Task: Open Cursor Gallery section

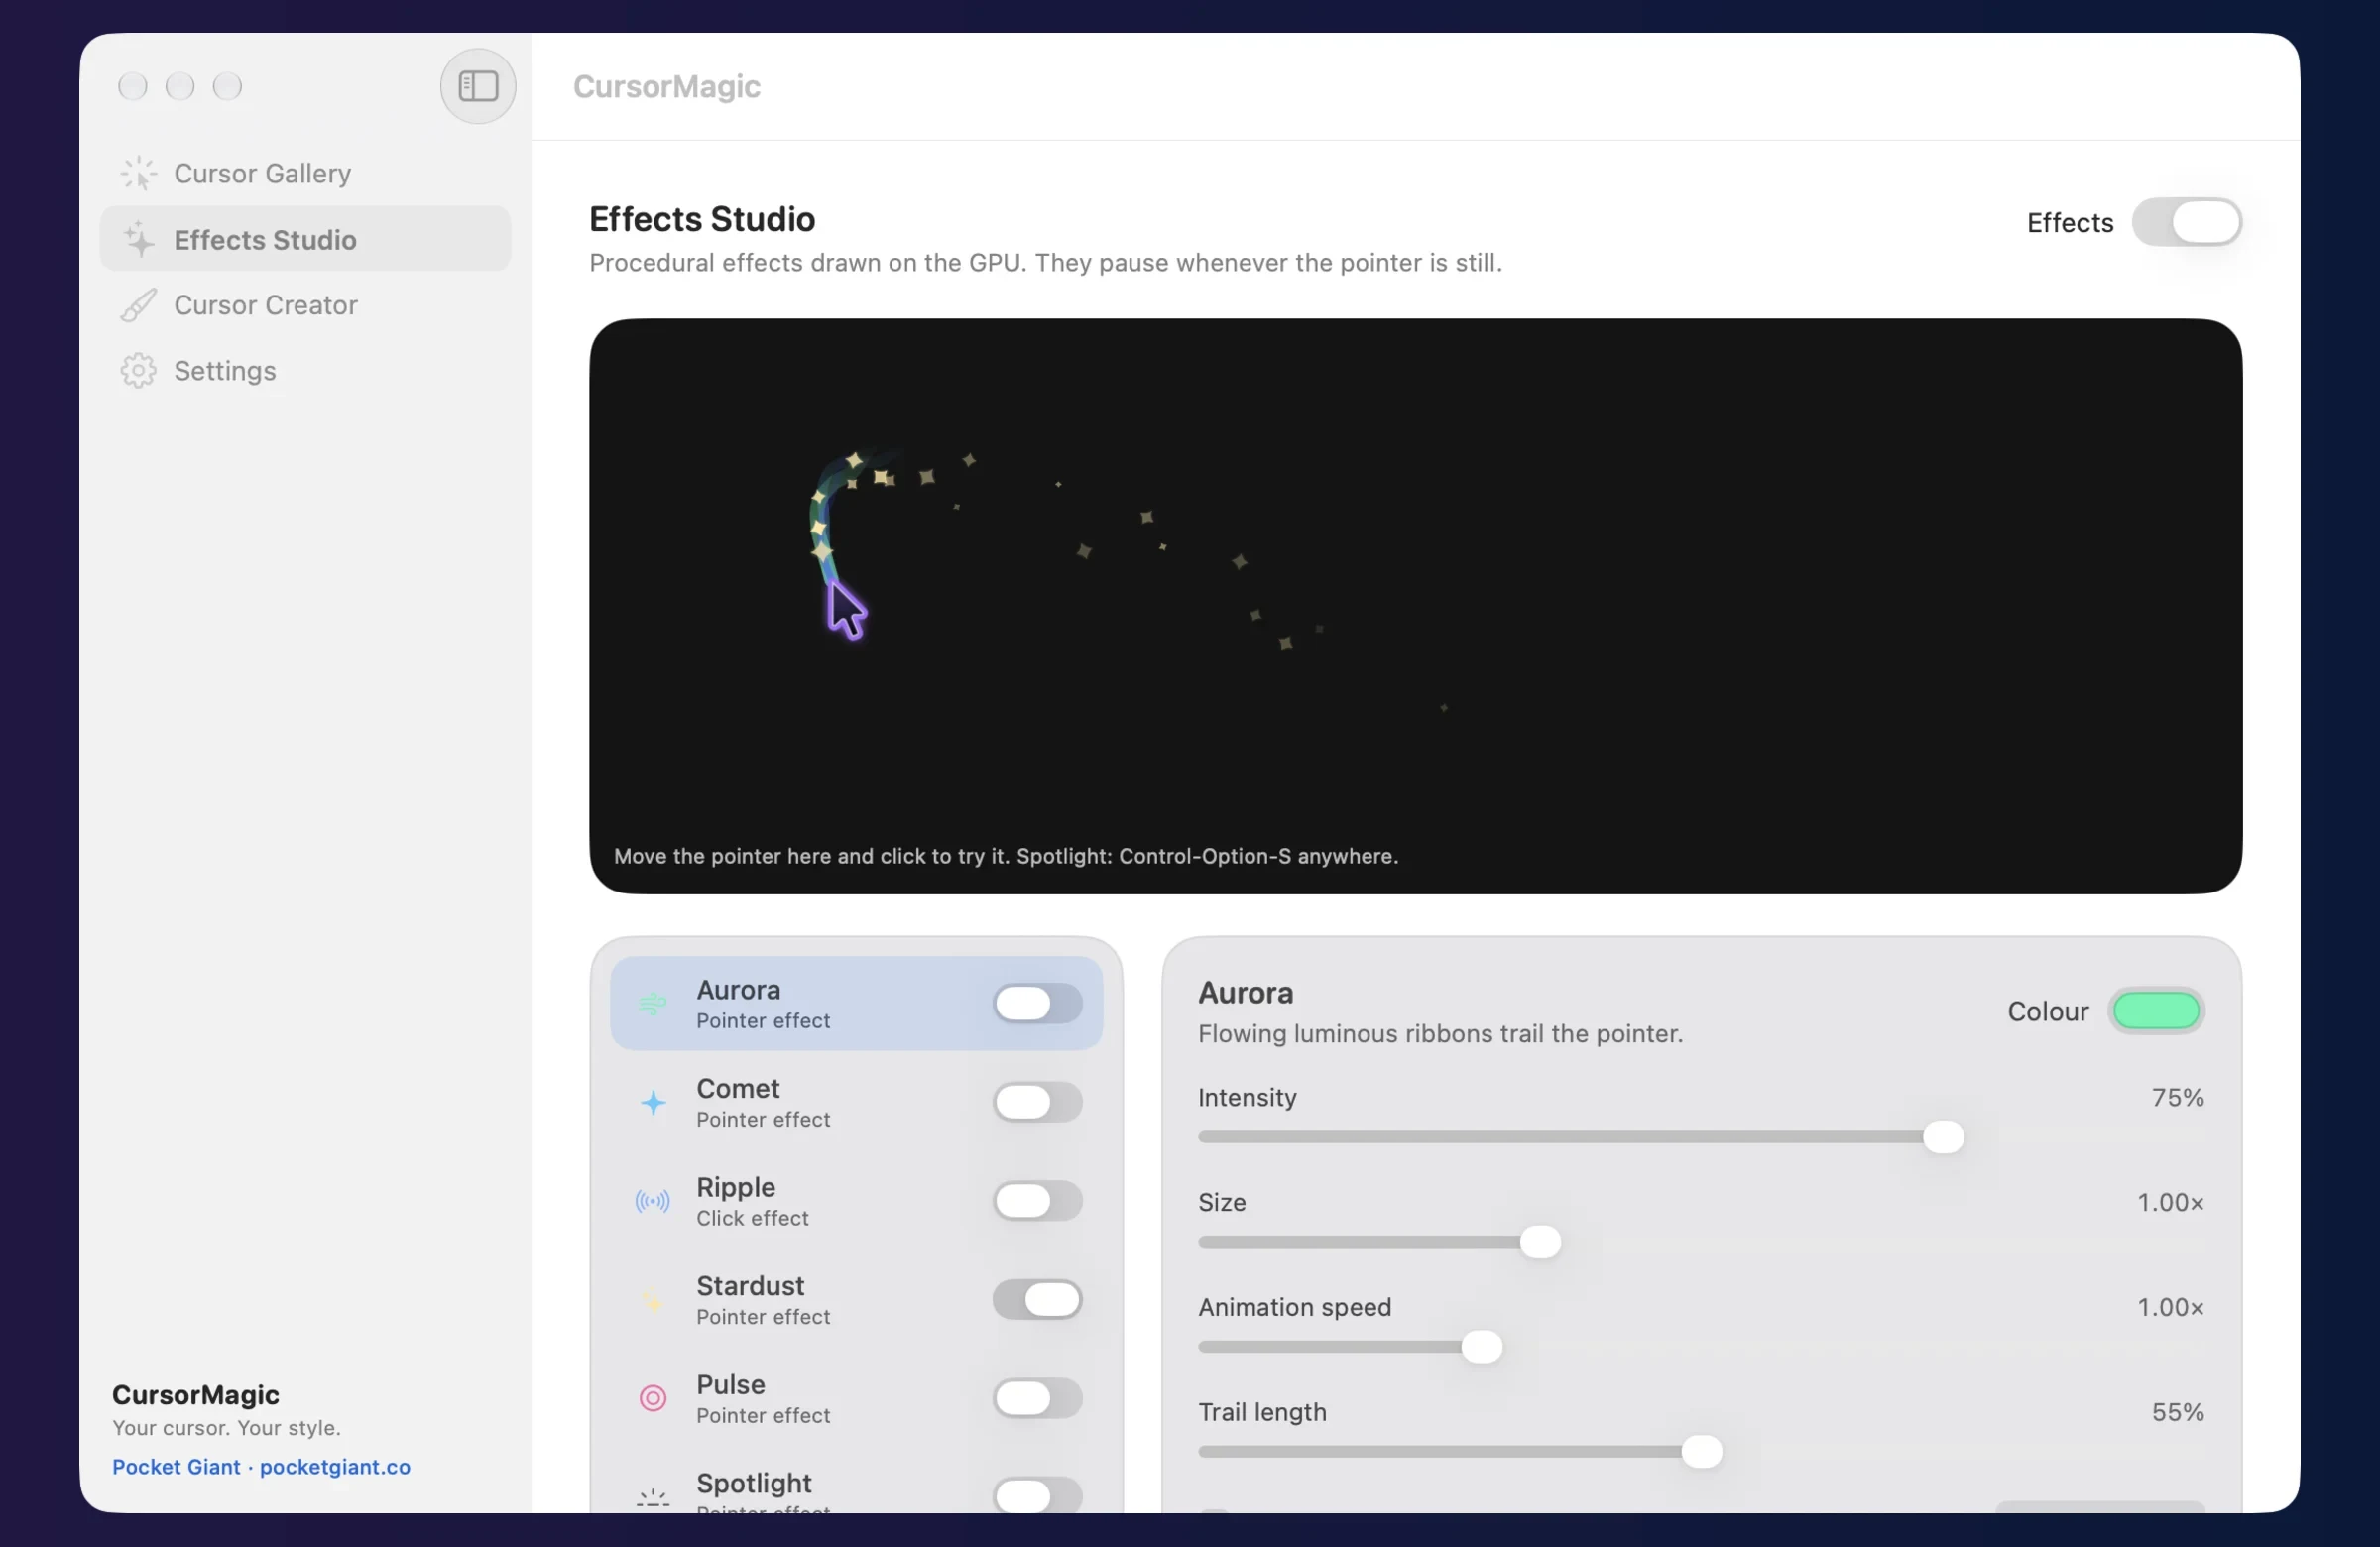Action: click(305, 173)
